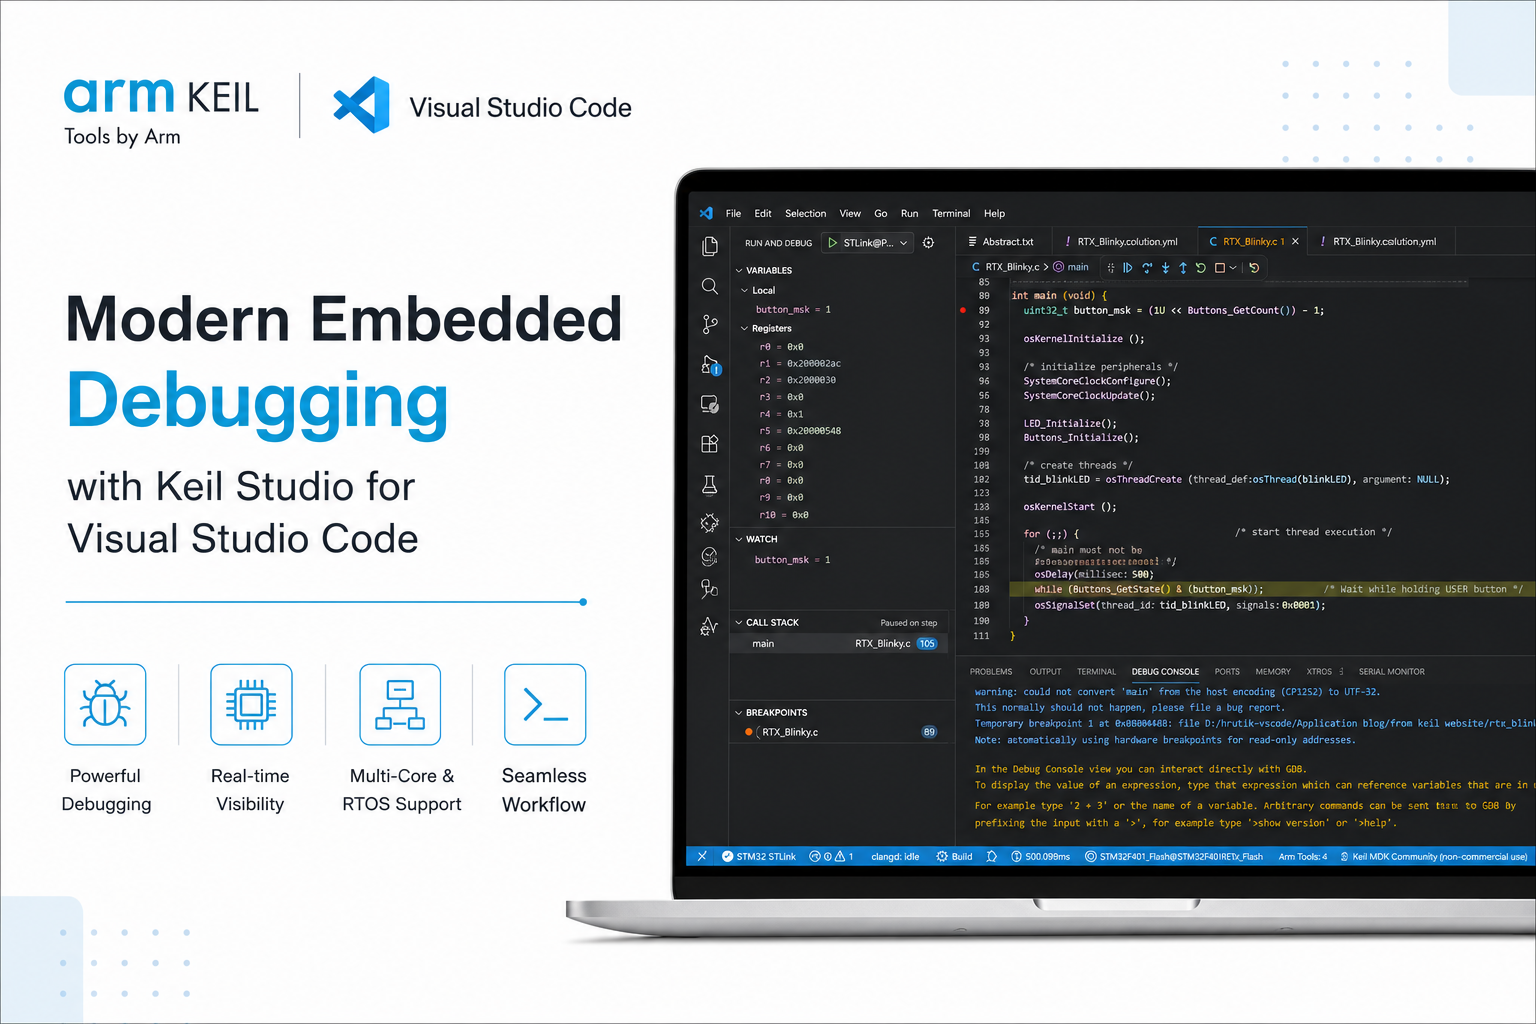Open Run and Debug view with badge
Image resolution: width=1536 pixels, height=1024 pixels.
tap(711, 365)
